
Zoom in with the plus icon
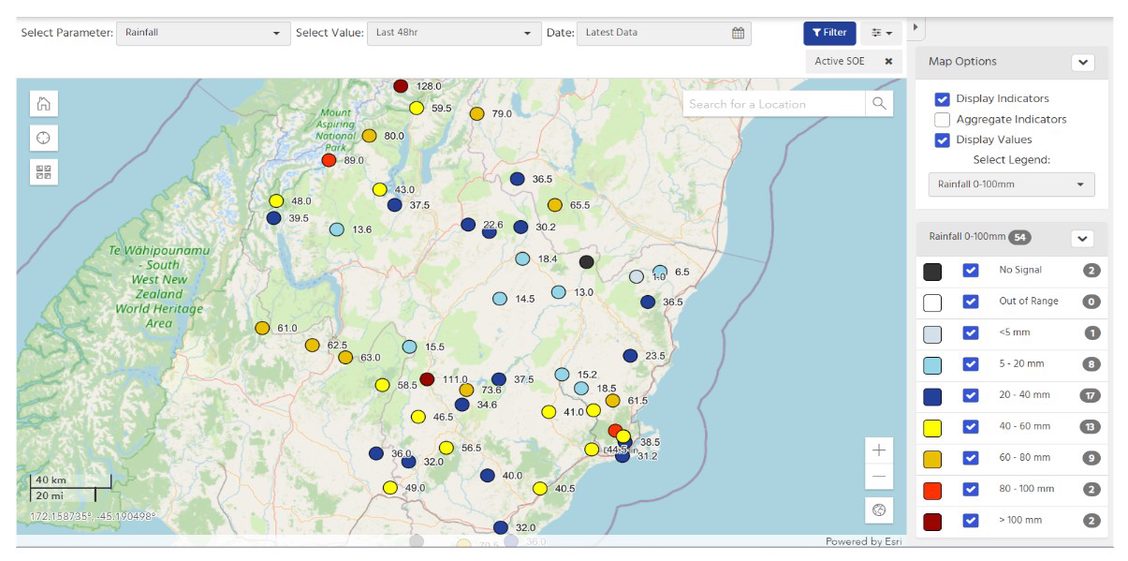(x=878, y=450)
